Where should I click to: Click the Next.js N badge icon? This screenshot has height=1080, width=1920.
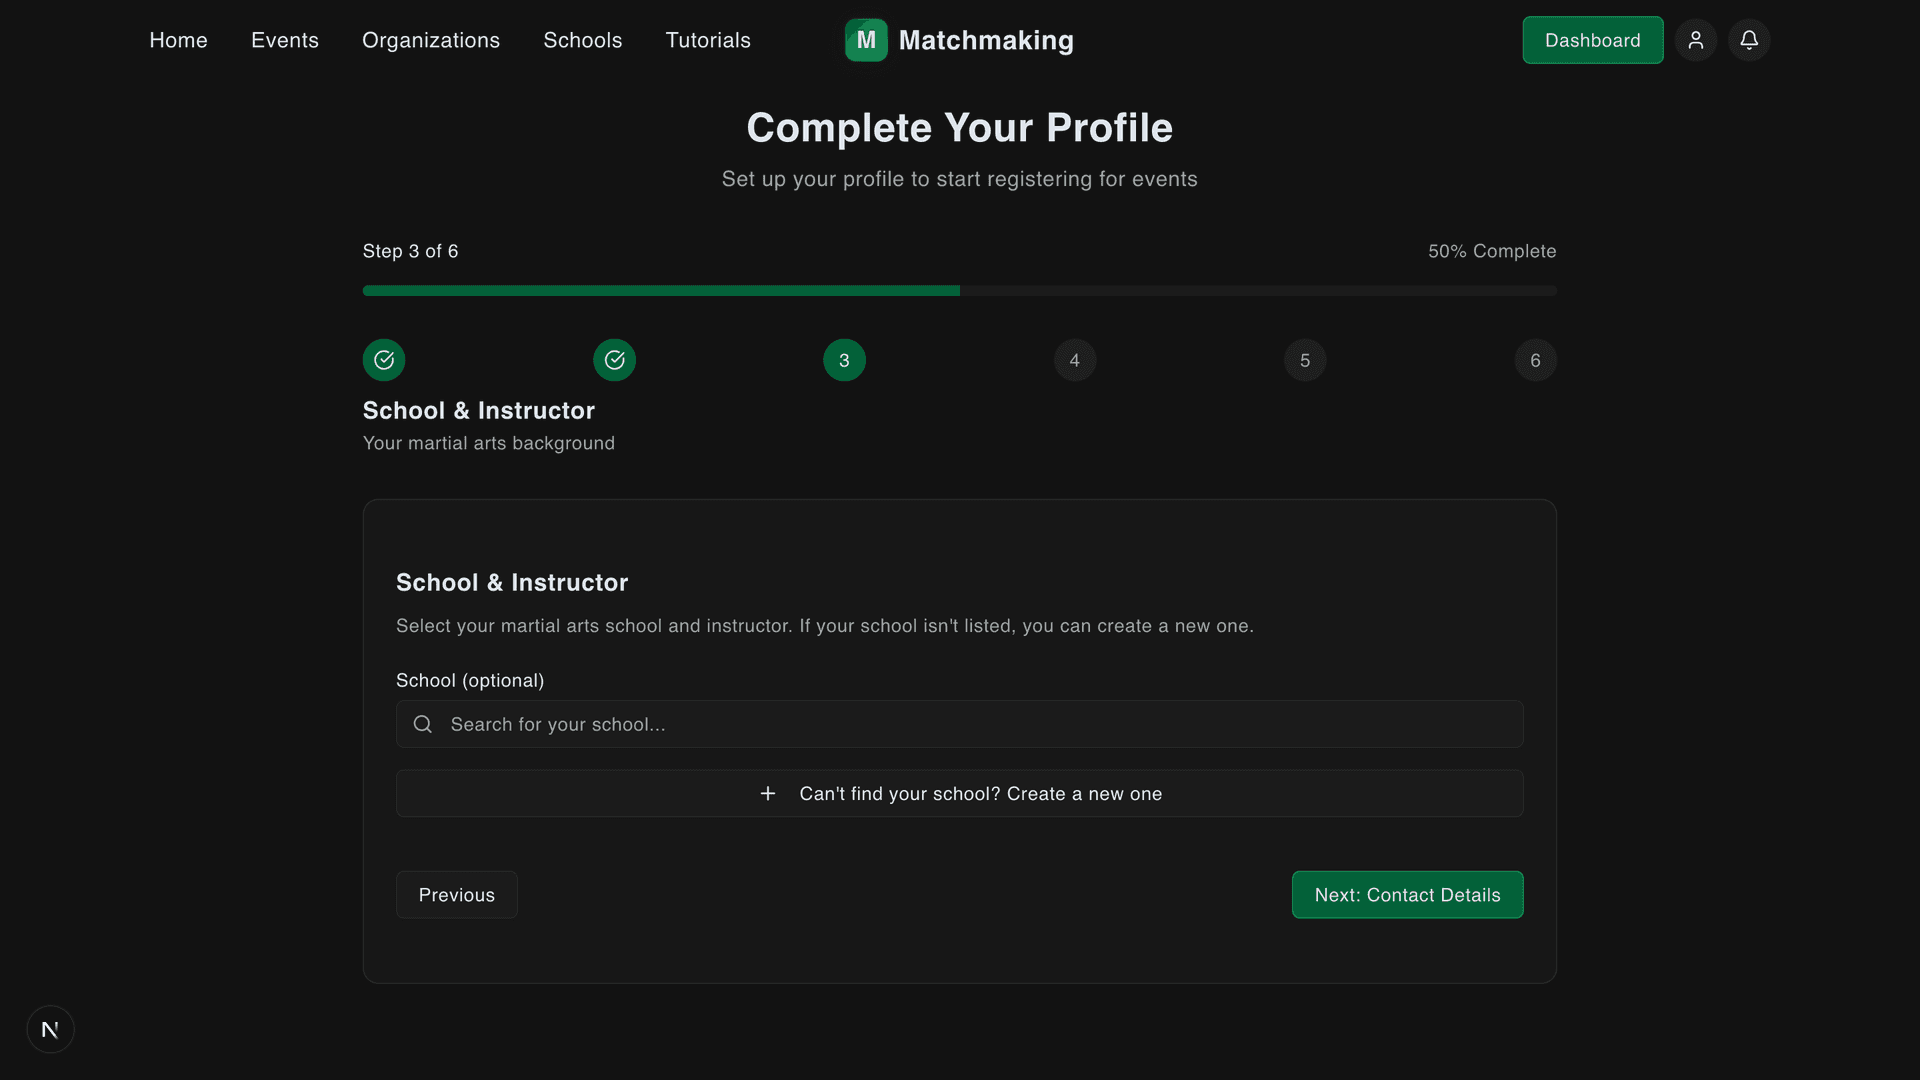[x=51, y=1029]
